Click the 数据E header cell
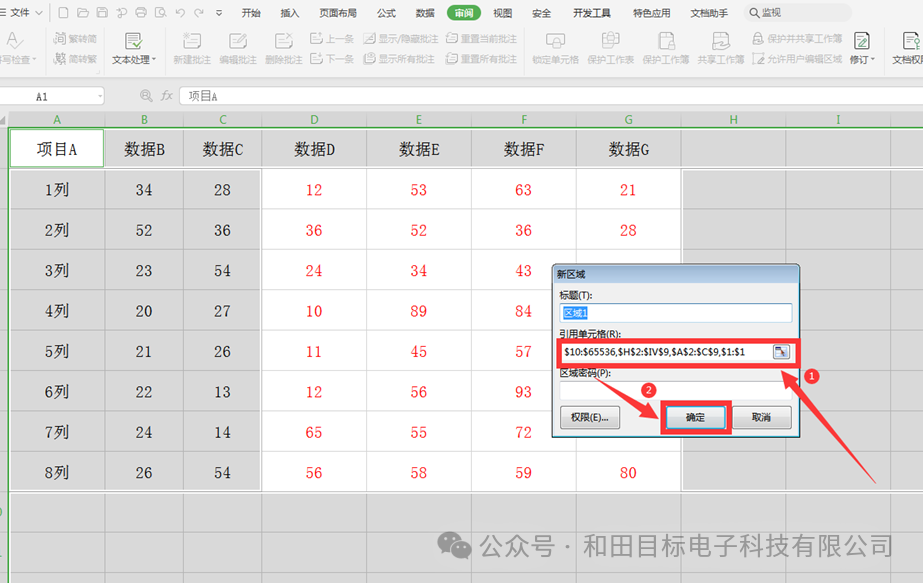Screen dimensions: 923x583 click(419, 149)
